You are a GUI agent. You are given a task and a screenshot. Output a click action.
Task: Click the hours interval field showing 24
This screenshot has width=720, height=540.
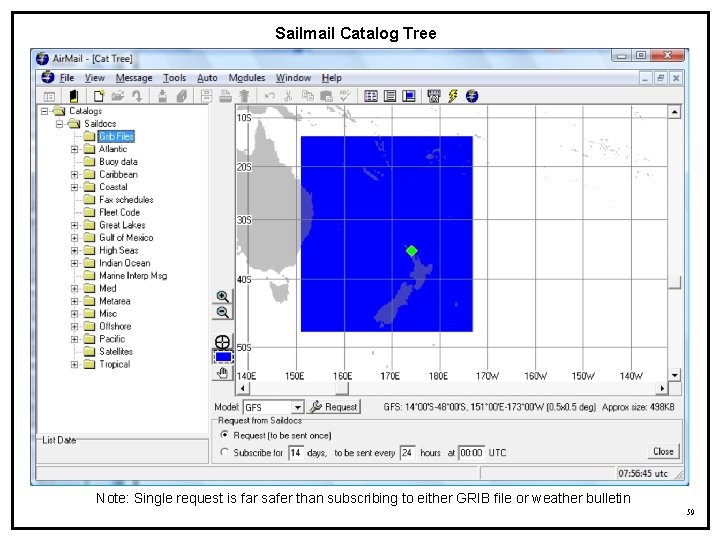click(408, 453)
